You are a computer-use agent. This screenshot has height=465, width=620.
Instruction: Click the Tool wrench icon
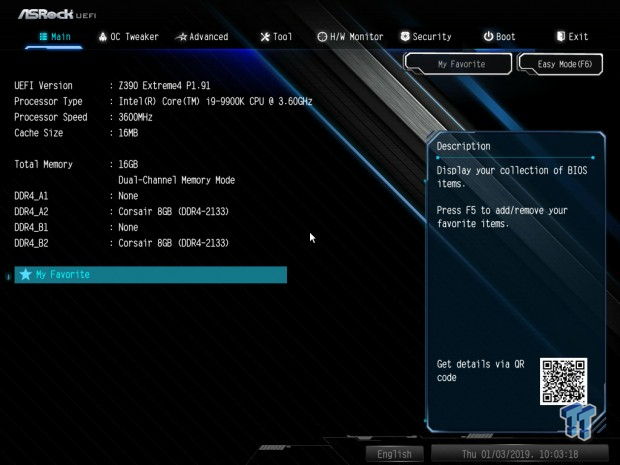[x=265, y=37]
